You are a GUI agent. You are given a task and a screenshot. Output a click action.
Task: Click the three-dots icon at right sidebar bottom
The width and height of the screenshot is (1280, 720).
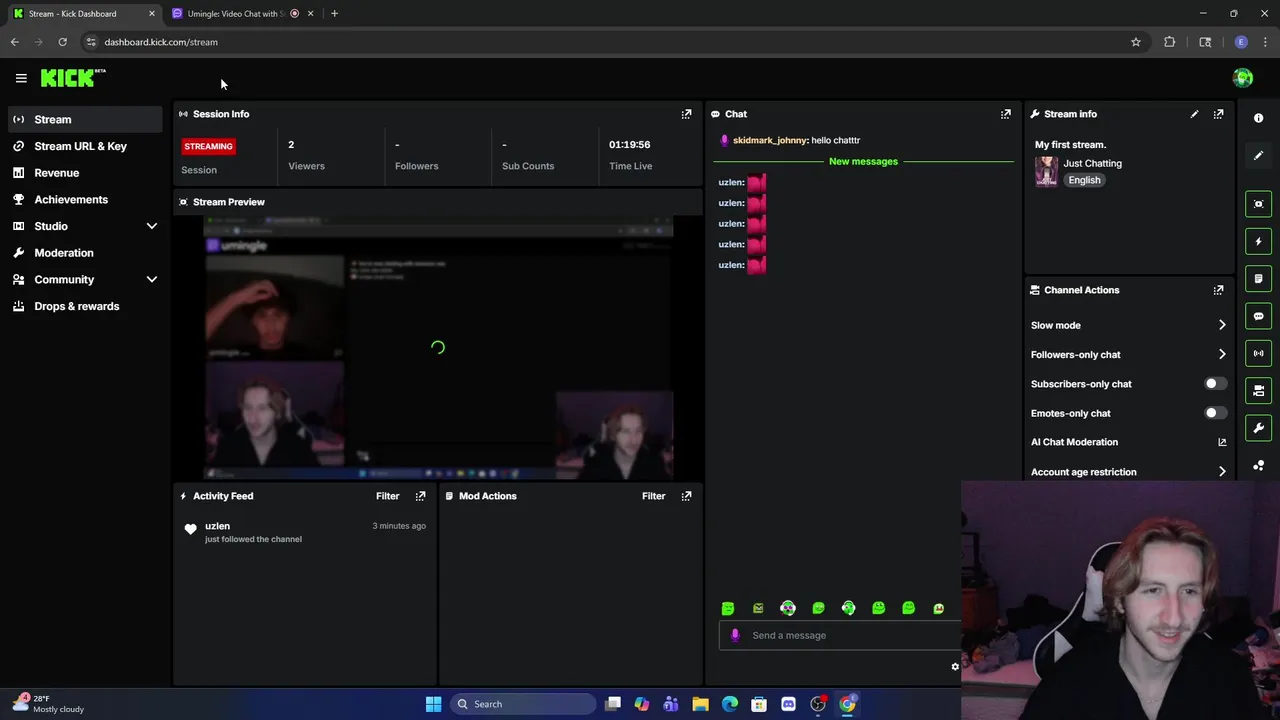point(1259,465)
